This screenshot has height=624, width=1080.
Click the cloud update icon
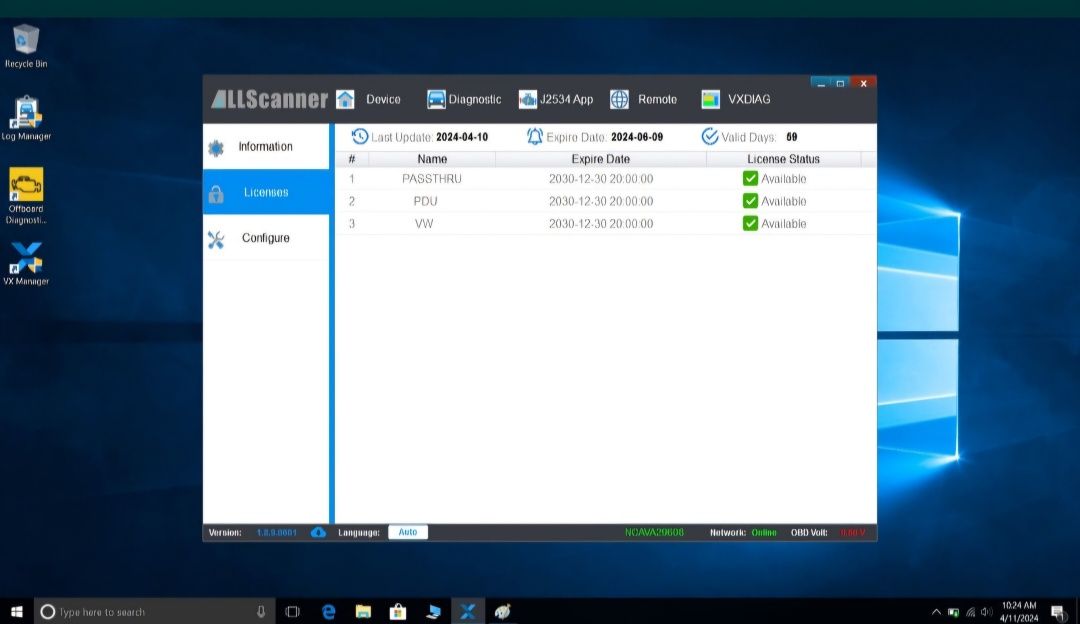tap(318, 532)
